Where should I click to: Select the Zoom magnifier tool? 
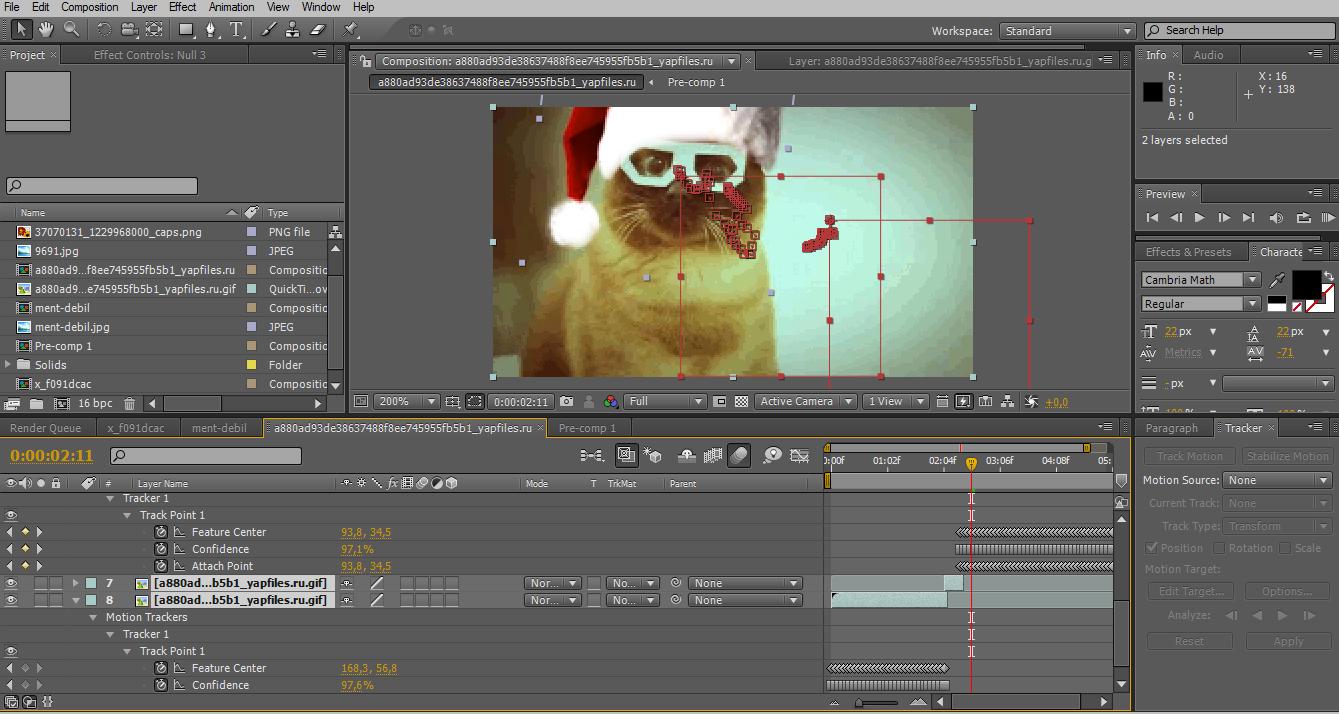[x=71, y=30]
